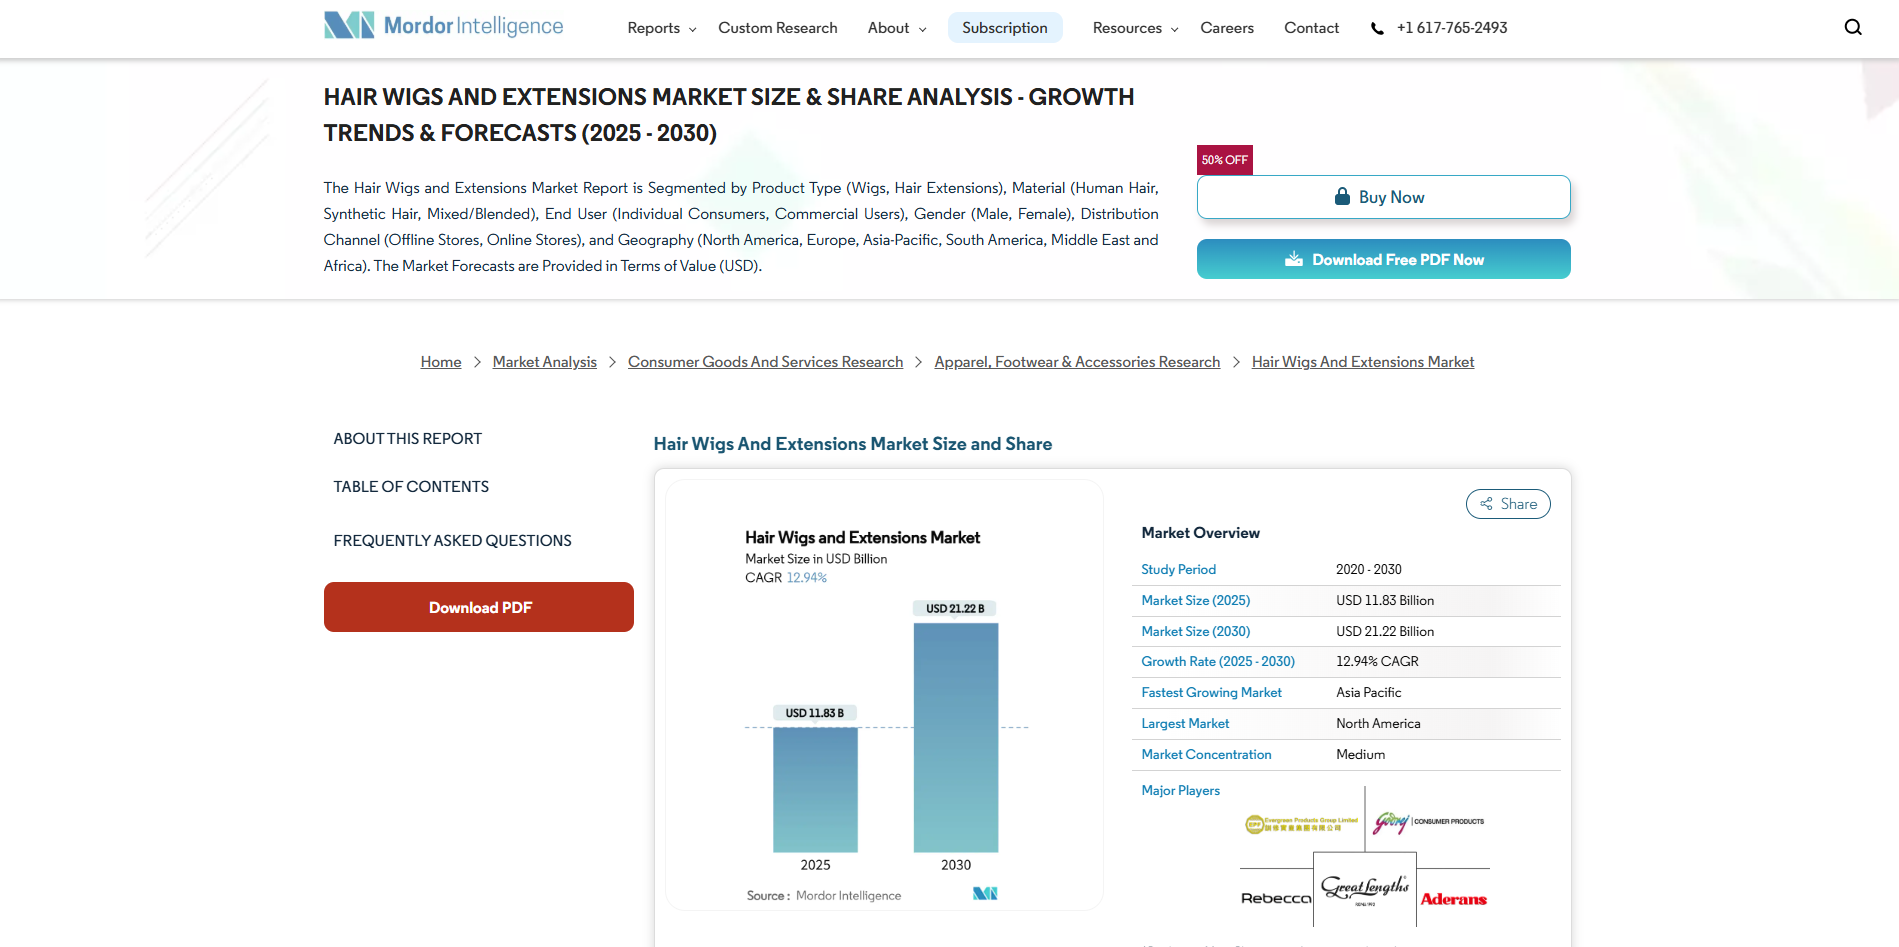Click the lock icon inside Buy Now
The image size is (1899, 947).
point(1344,197)
